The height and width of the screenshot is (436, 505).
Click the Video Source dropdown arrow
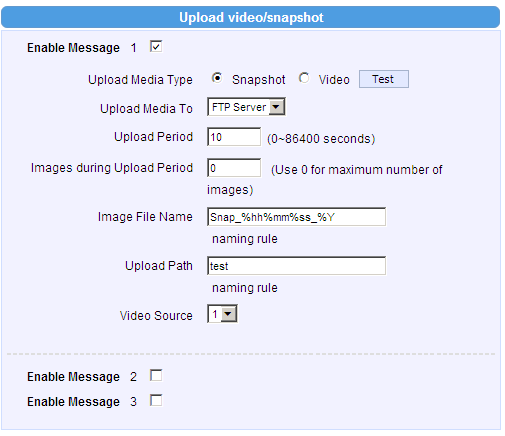tap(228, 314)
